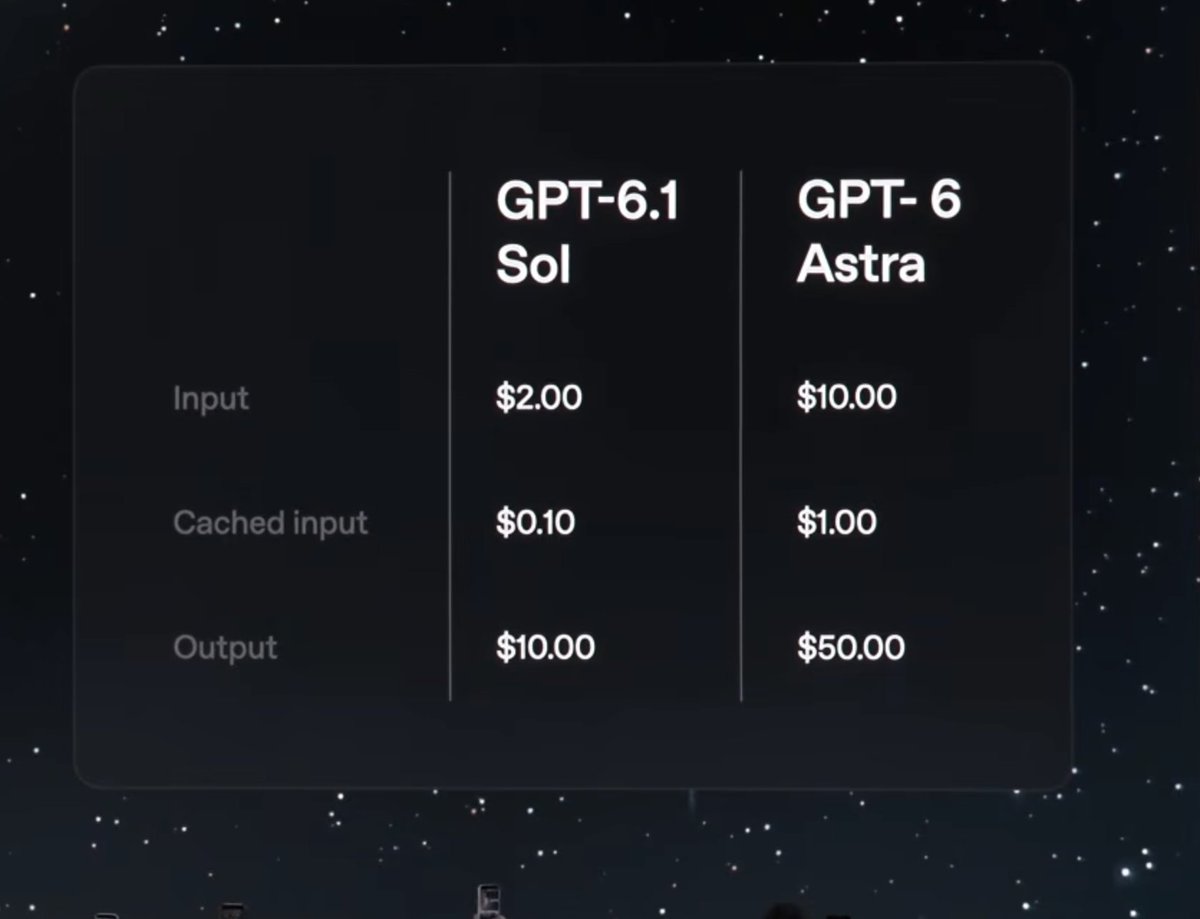Select the Input row label
Image resolution: width=1200 pixels, height=919 pixels.
click(x=211, y=398)
